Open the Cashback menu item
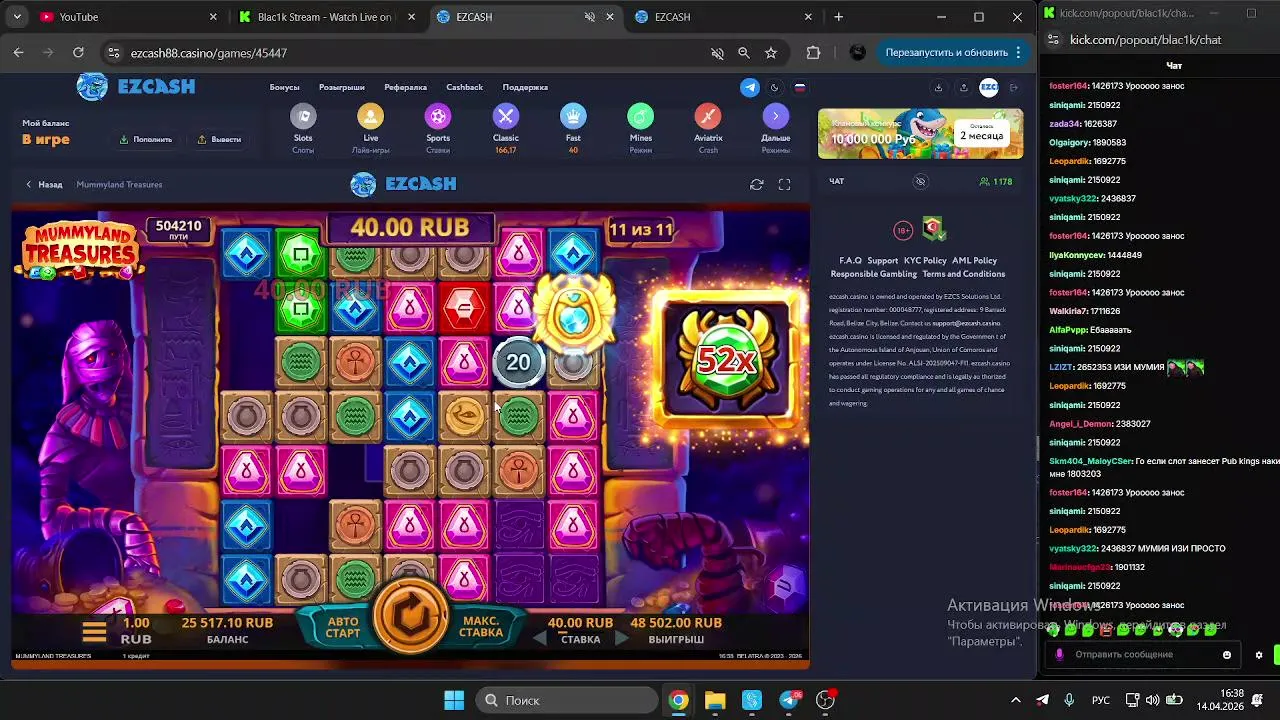 tap(465, 87)
